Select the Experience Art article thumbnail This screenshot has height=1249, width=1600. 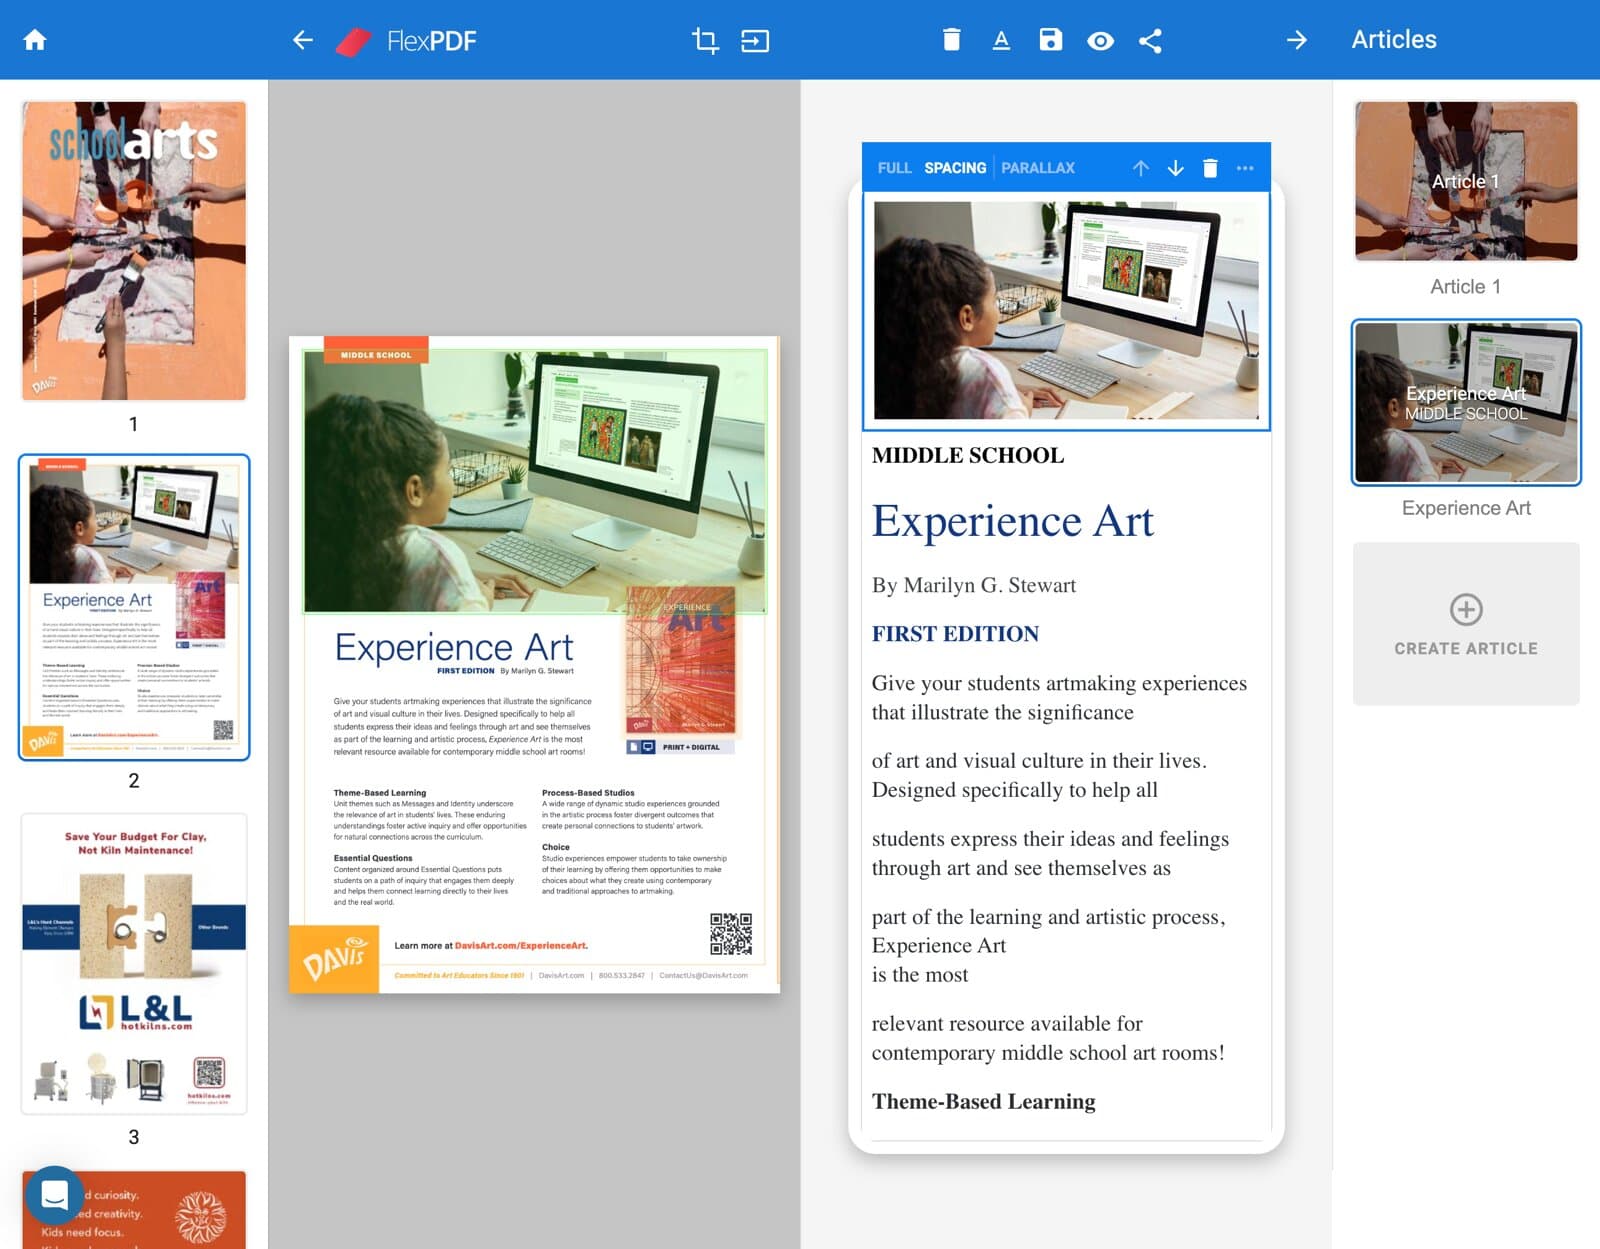pyautogui.click(x=1466, y=403)
